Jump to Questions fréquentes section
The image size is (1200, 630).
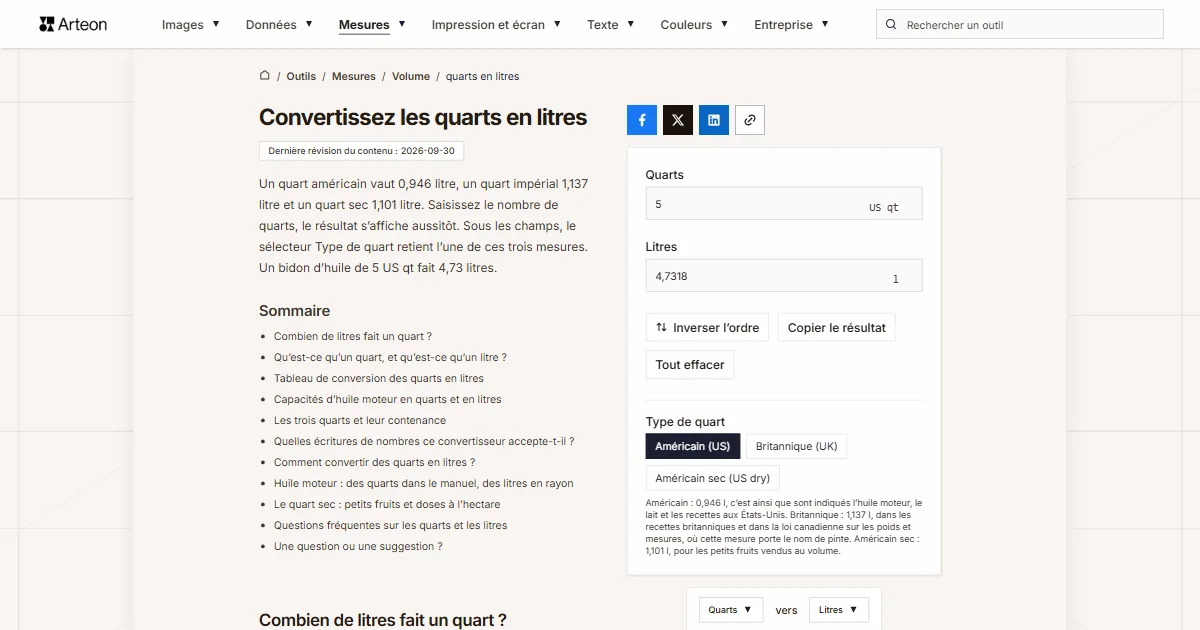[x=390, y=525]
